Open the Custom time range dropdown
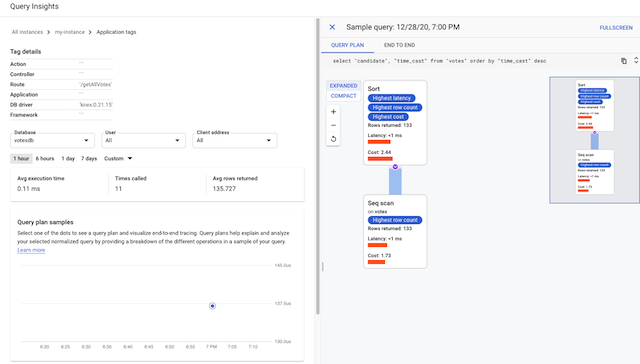This screenshot has height=364, width=640. [118, 158]
